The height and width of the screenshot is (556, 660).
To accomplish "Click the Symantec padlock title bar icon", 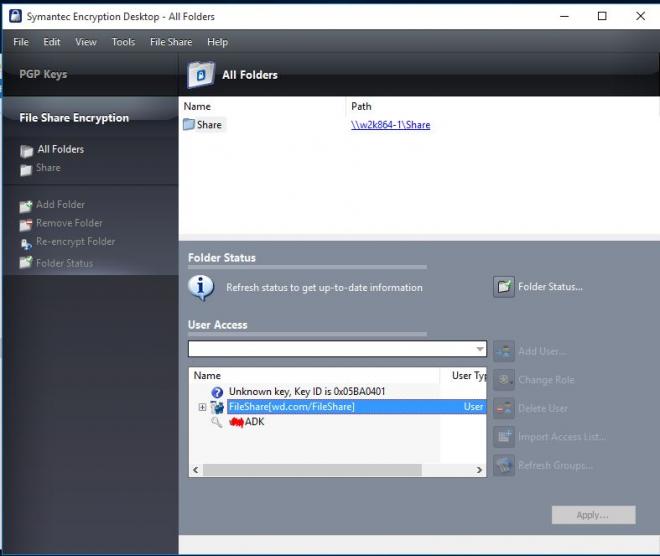I will [16, 16].
